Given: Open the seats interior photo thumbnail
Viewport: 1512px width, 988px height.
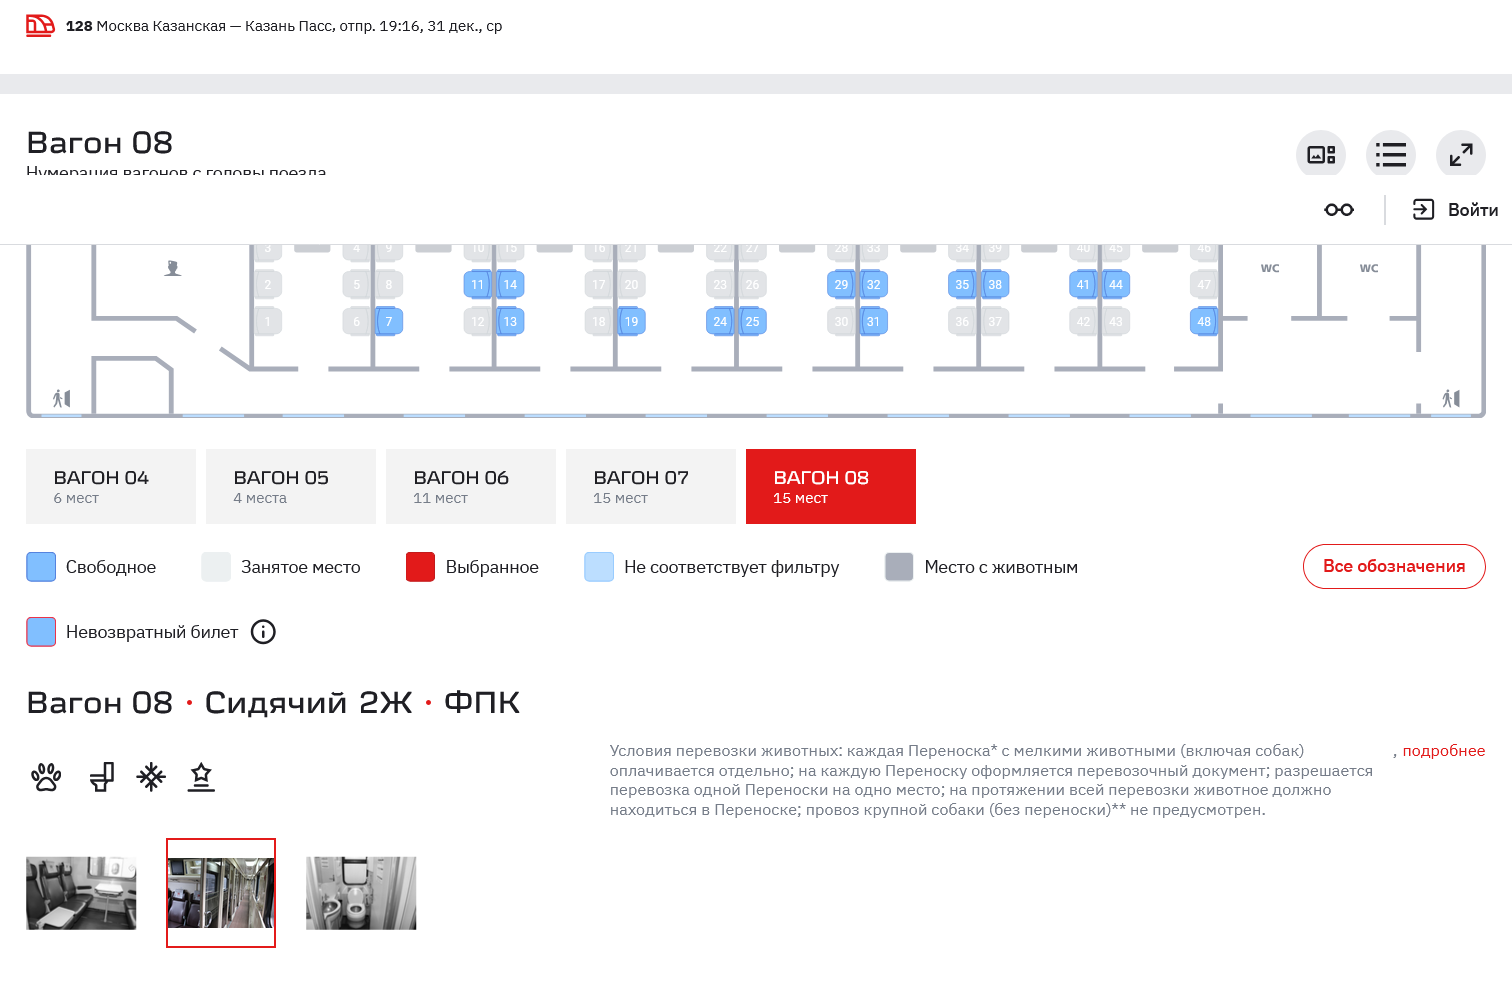Looking at the screenshot, I should tap(81, 893).
